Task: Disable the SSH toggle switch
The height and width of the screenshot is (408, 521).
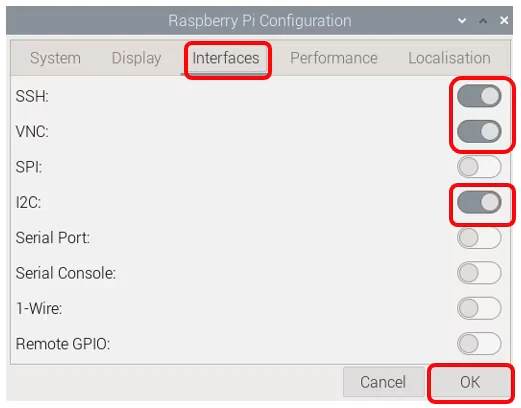Action: 479,96
